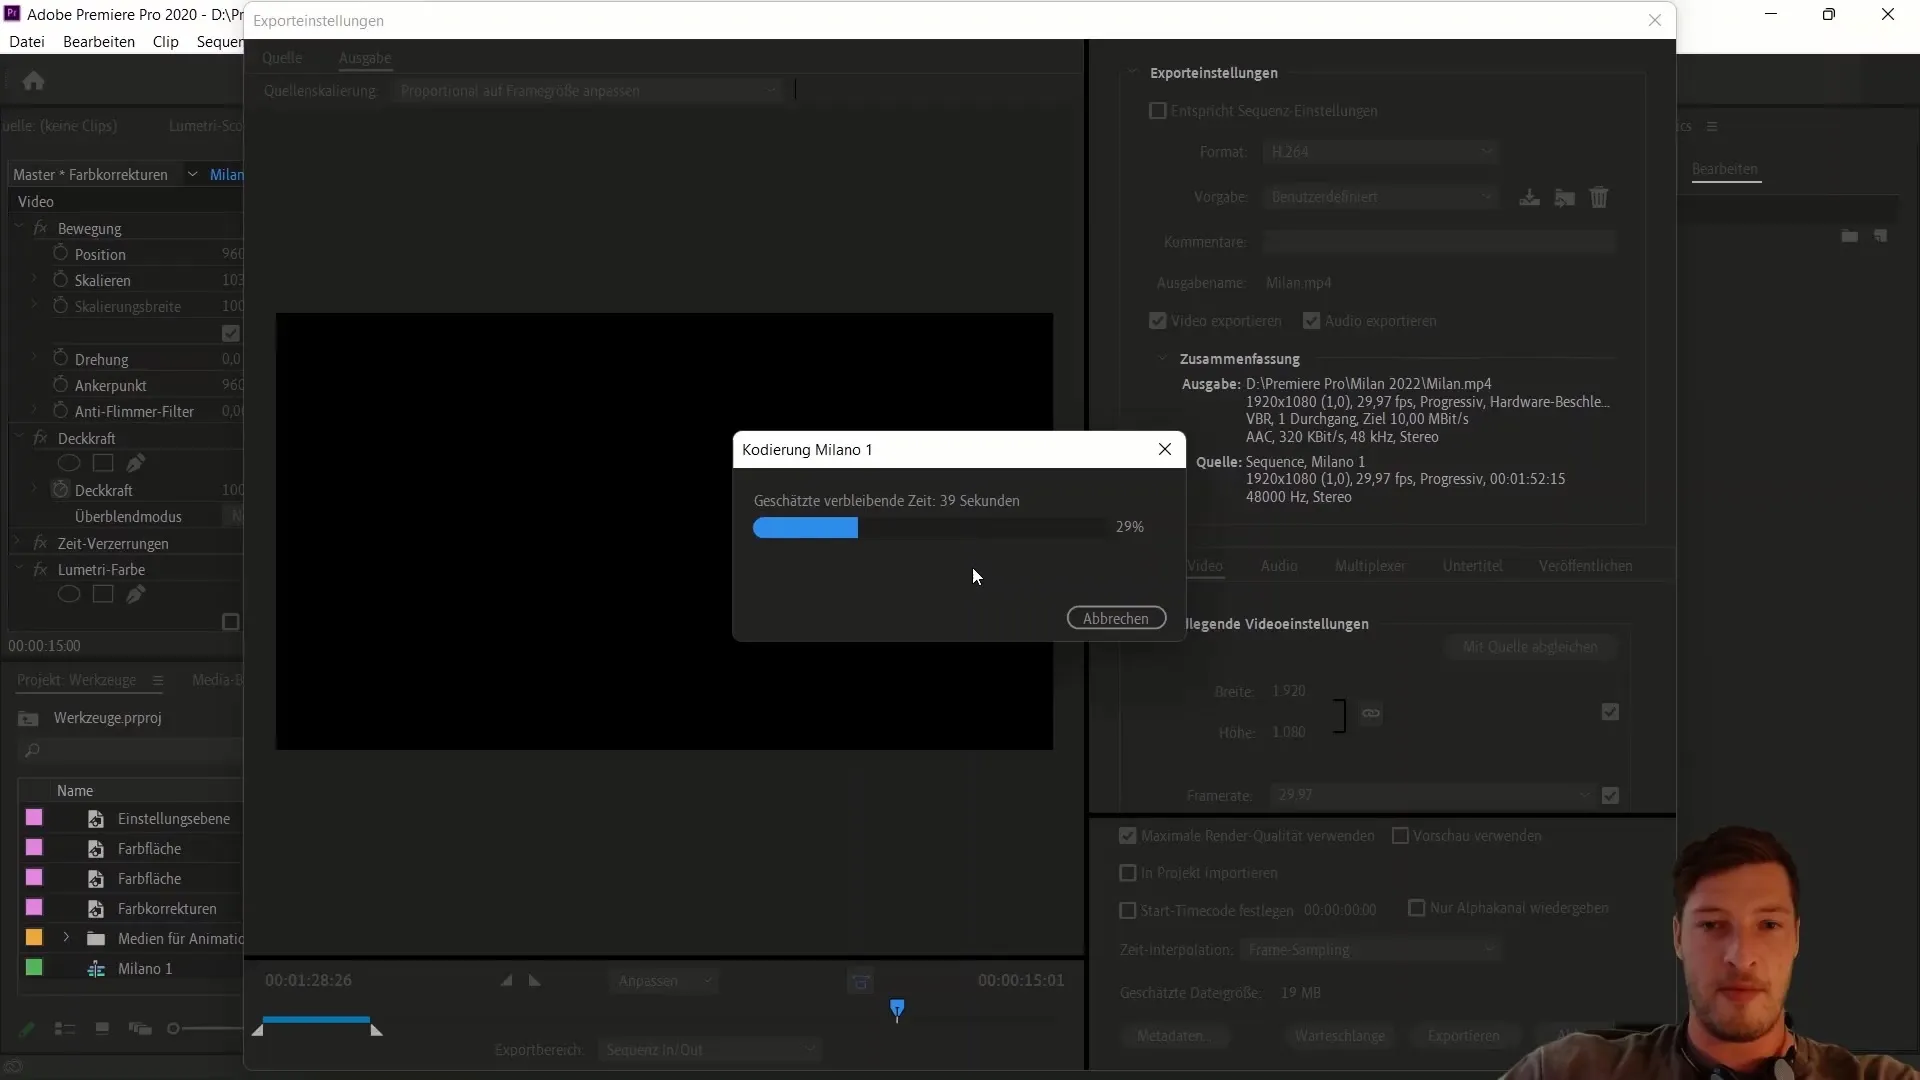The image size is (1920, 1080).
Task: Switch project panel to freeform view
Action: 140,1029
